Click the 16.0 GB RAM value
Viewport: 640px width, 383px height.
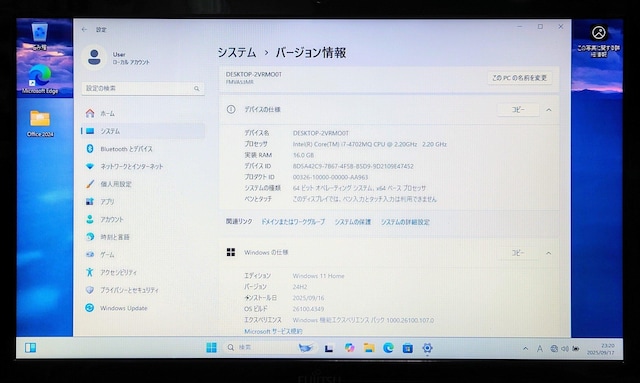[303, 155]
